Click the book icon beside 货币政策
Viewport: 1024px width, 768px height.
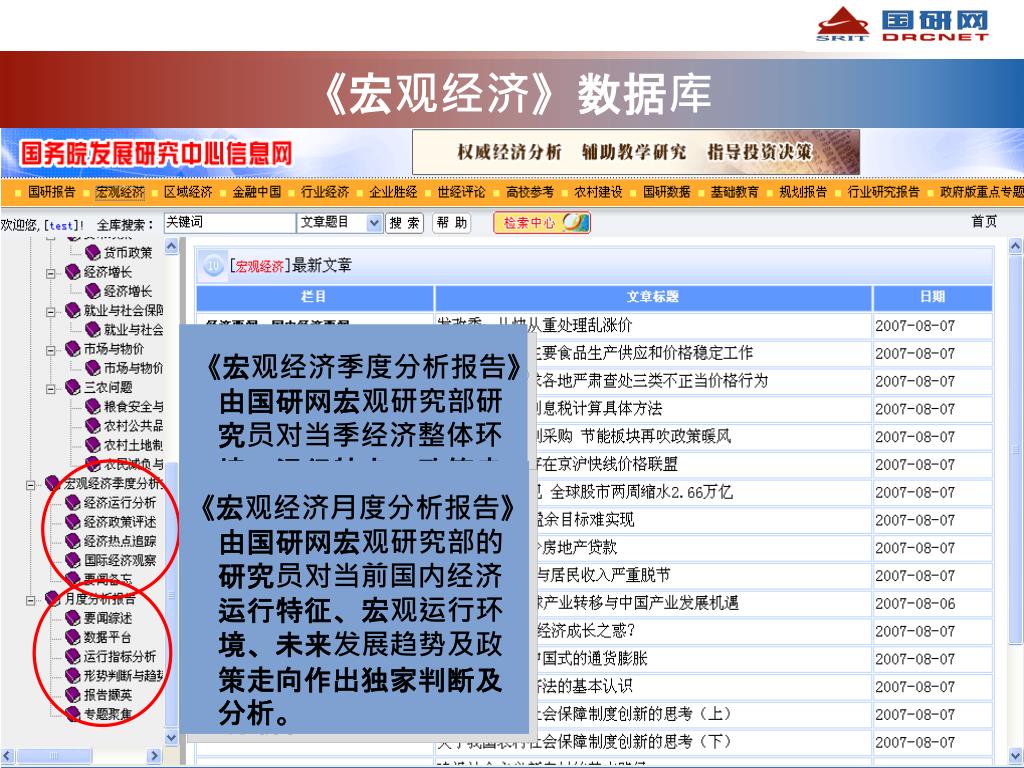pos(93,253)
